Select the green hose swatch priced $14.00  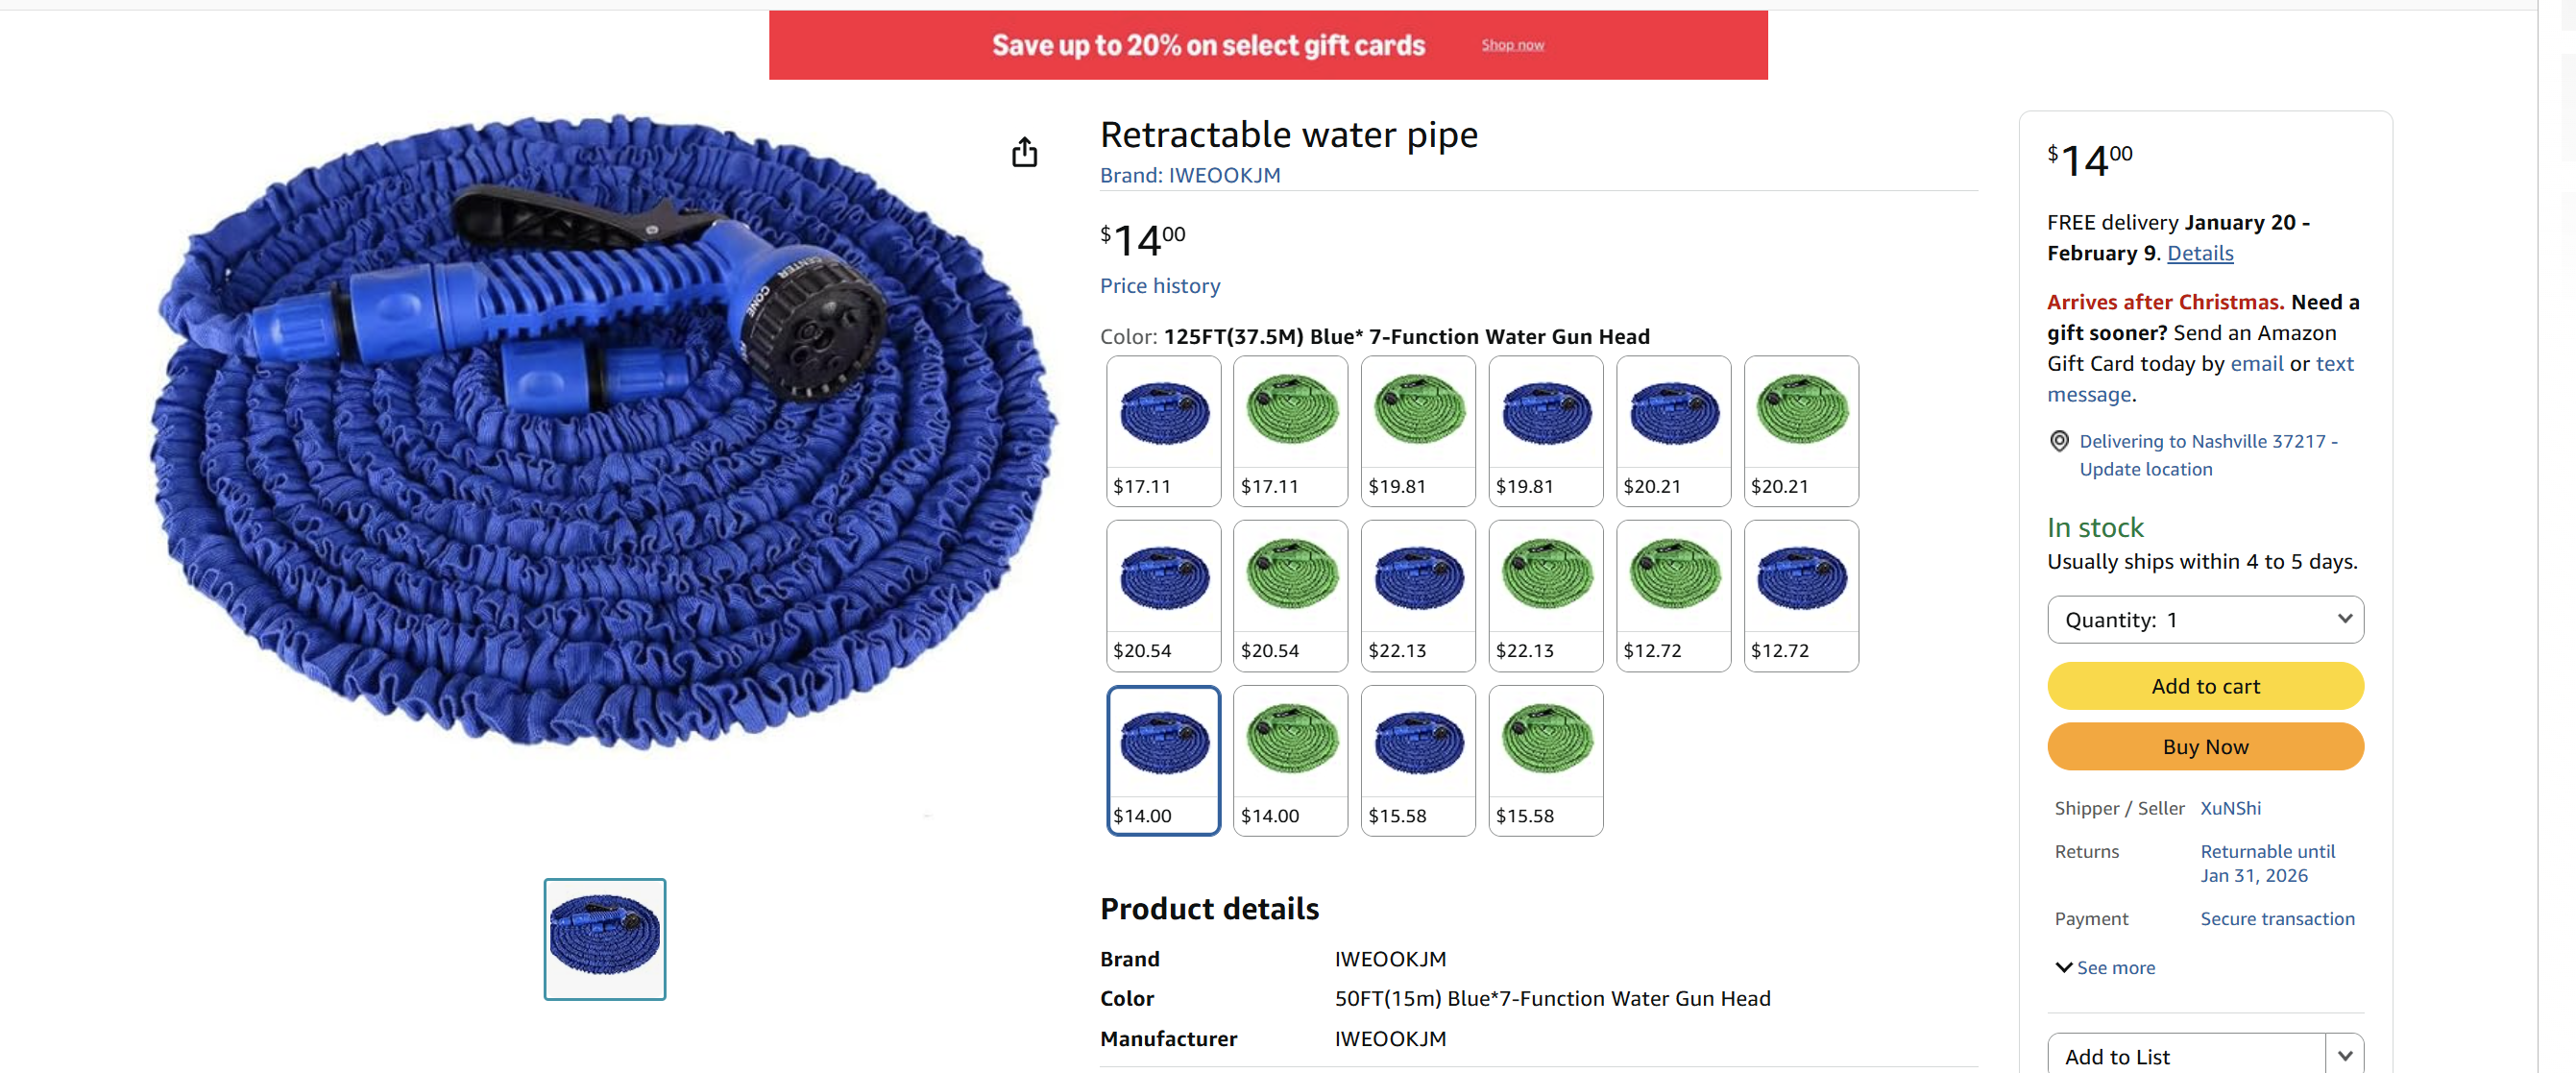click(1290, 760)
